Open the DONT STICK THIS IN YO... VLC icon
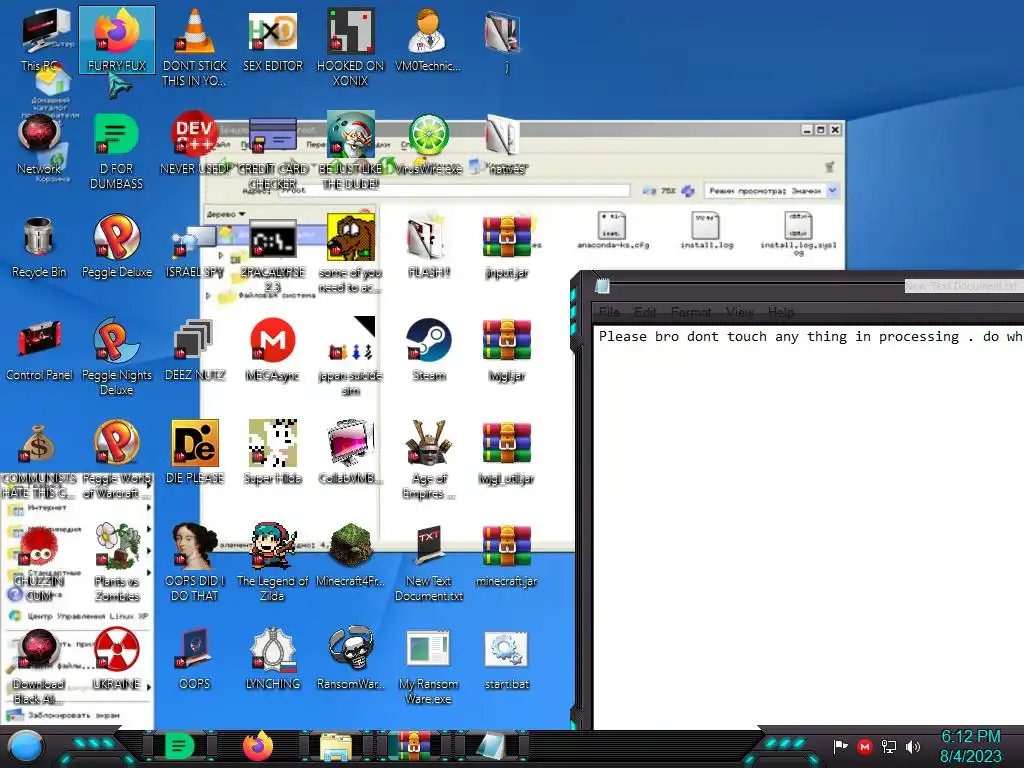1024x768 pixels. (195, 47)
